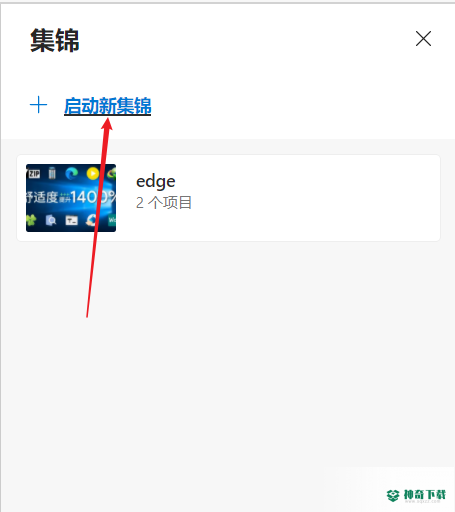Click the terminal icon in thumbnail
This screenshot has width=455, height=512.
click(x=71, y=220)
